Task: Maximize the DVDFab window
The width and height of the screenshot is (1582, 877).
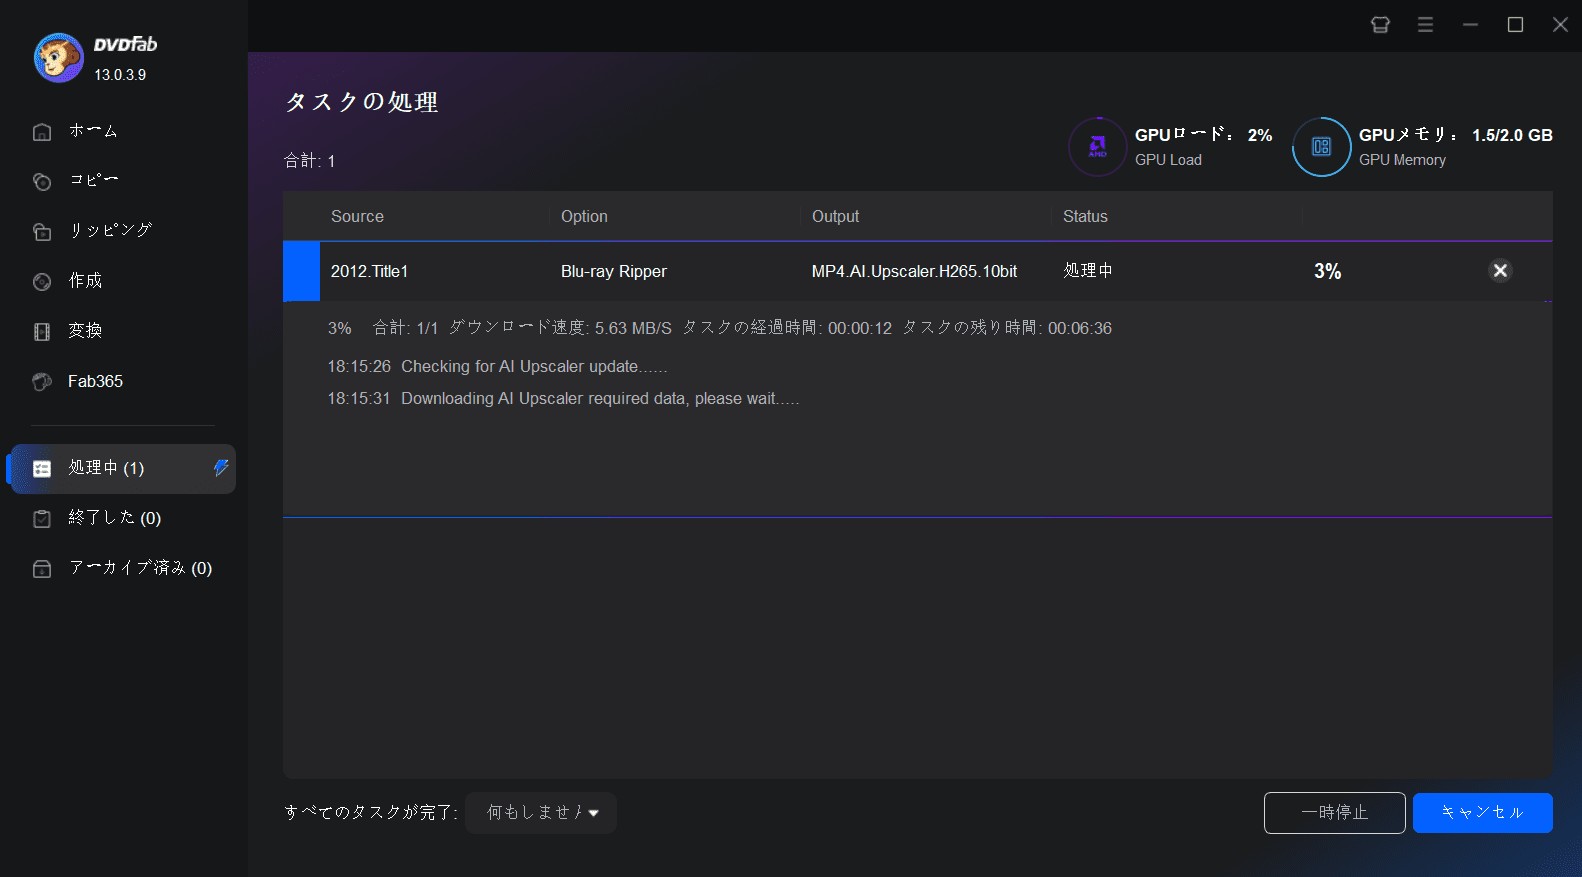Action: point(1515,25)
